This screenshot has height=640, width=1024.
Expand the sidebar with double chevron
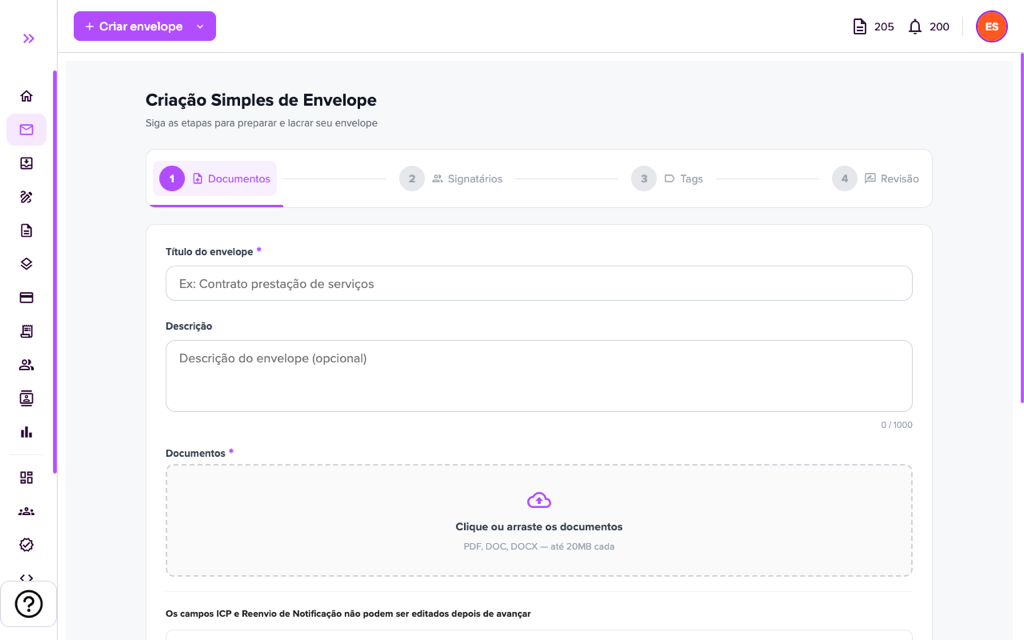coord(28,39)
